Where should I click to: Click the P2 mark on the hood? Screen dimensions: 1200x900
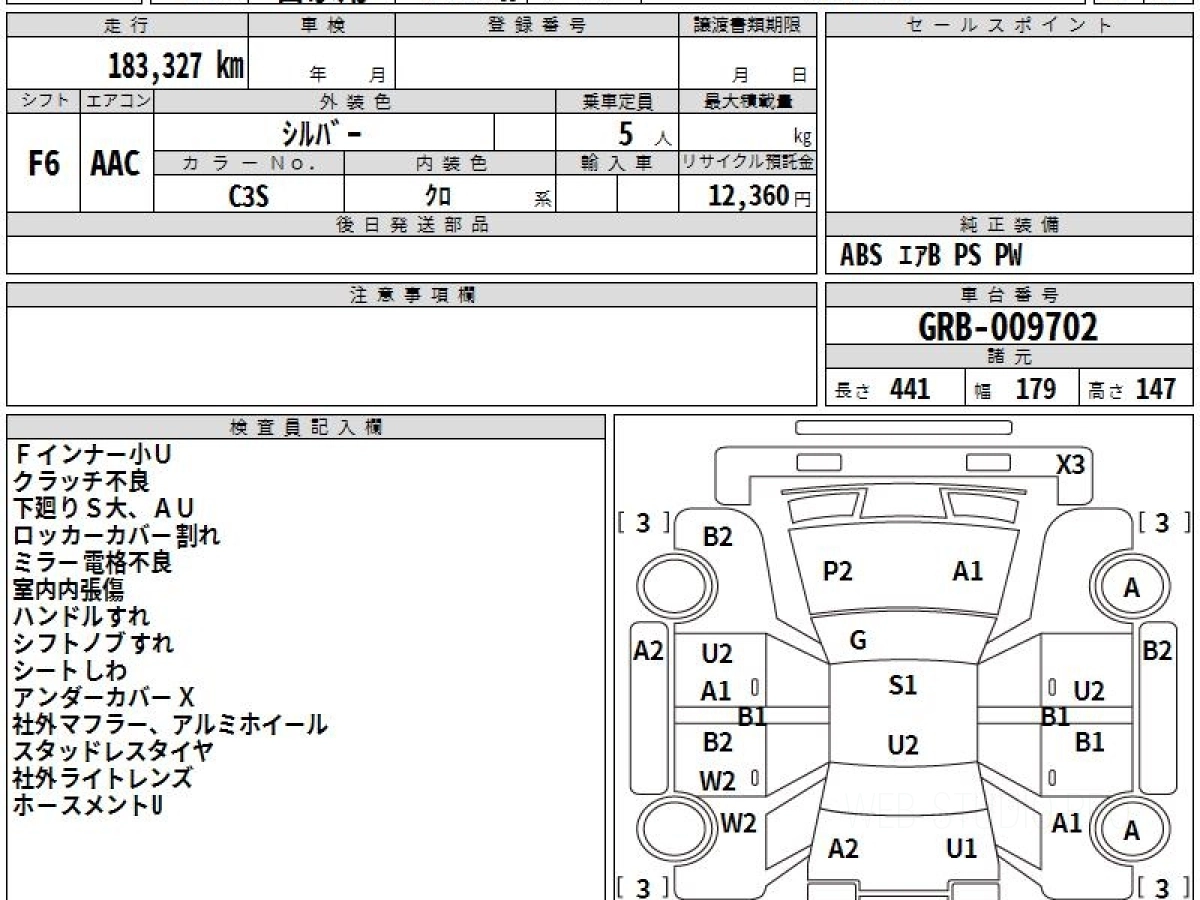pyautogui.click(x=837, y=572)
